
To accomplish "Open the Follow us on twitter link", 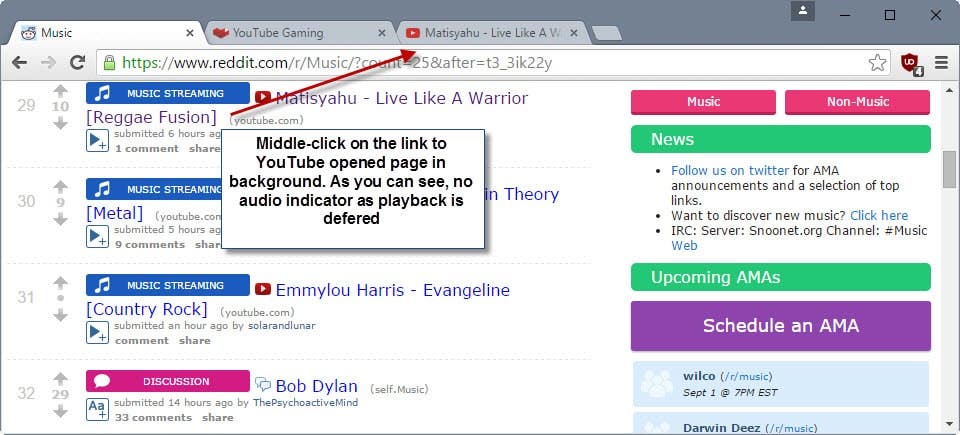I will (x=730, y=170).
